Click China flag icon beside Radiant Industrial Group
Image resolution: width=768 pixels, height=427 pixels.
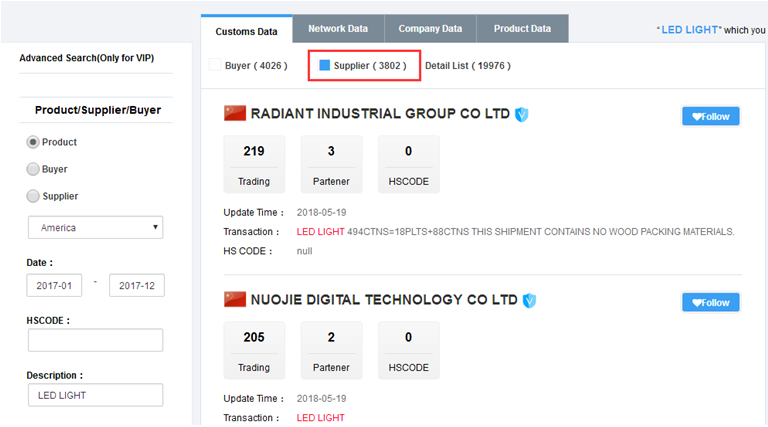[x=235, y=114]
